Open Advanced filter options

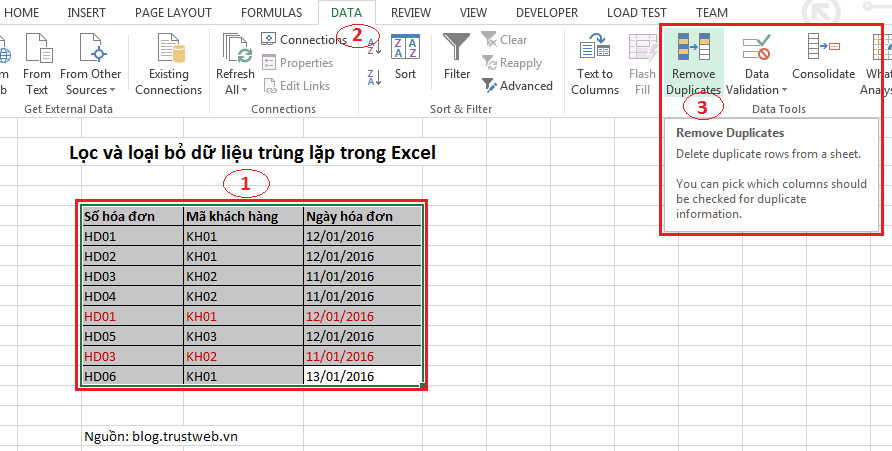coord(517,86)
